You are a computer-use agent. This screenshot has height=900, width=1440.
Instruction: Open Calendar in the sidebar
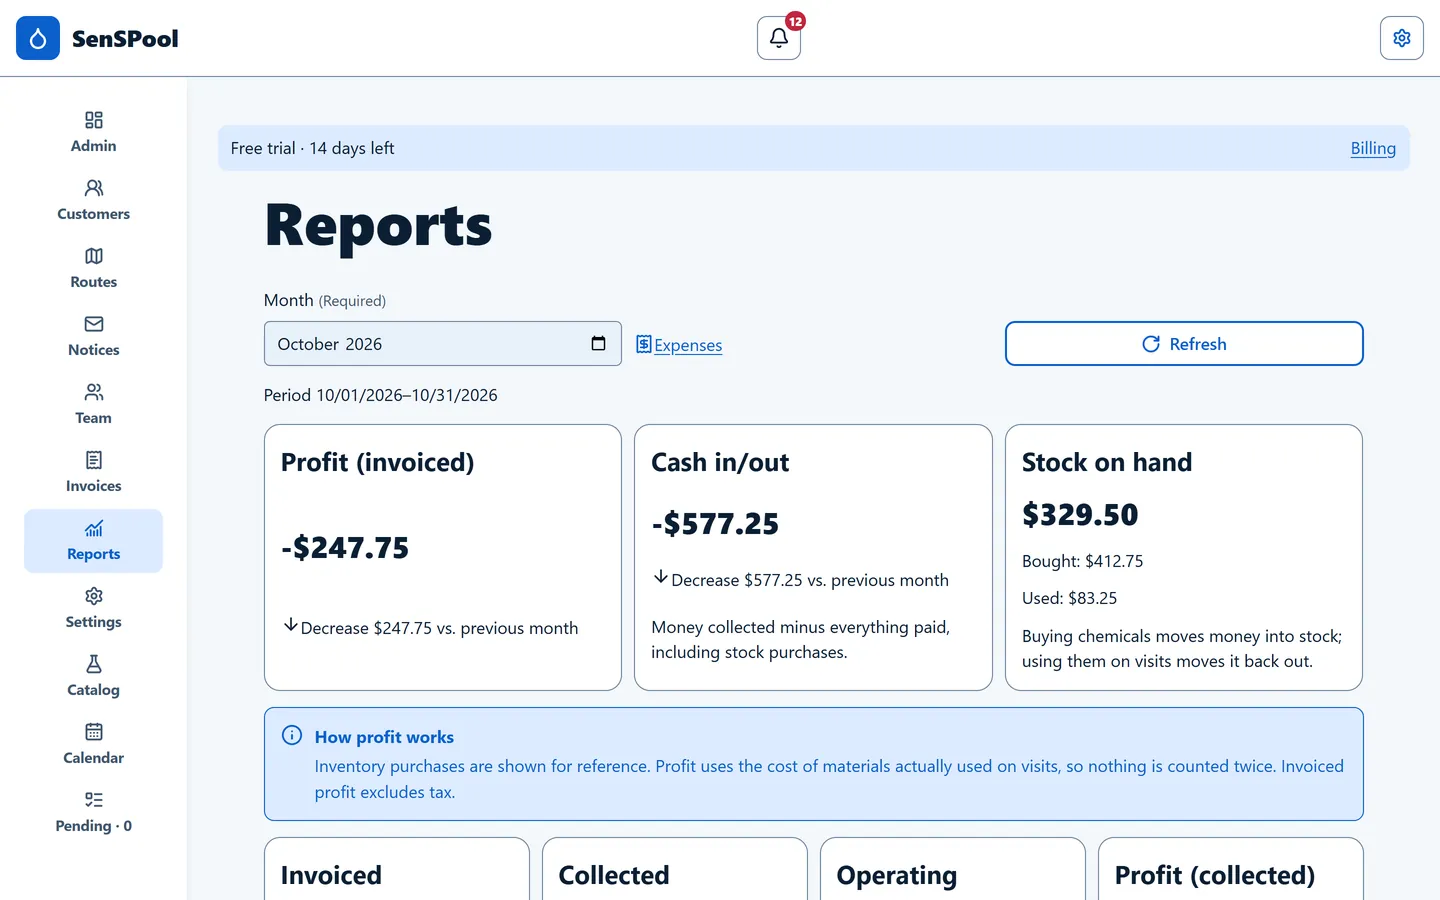click(x=94, y=744)
